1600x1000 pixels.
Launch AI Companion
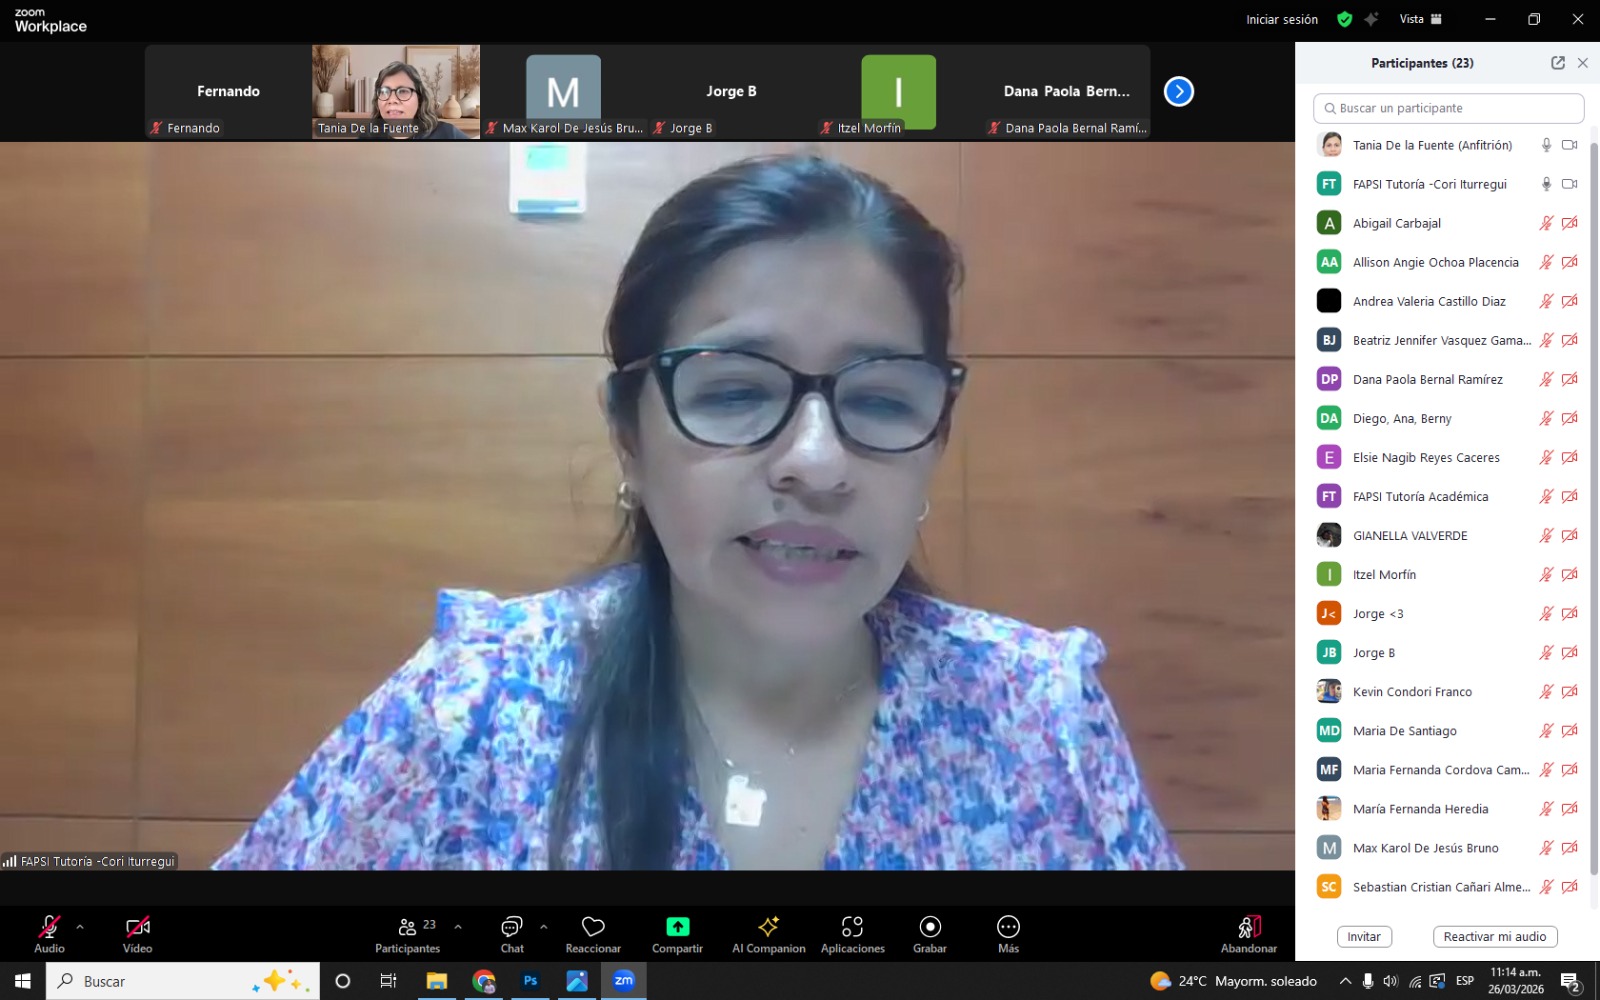pos(768,933)
